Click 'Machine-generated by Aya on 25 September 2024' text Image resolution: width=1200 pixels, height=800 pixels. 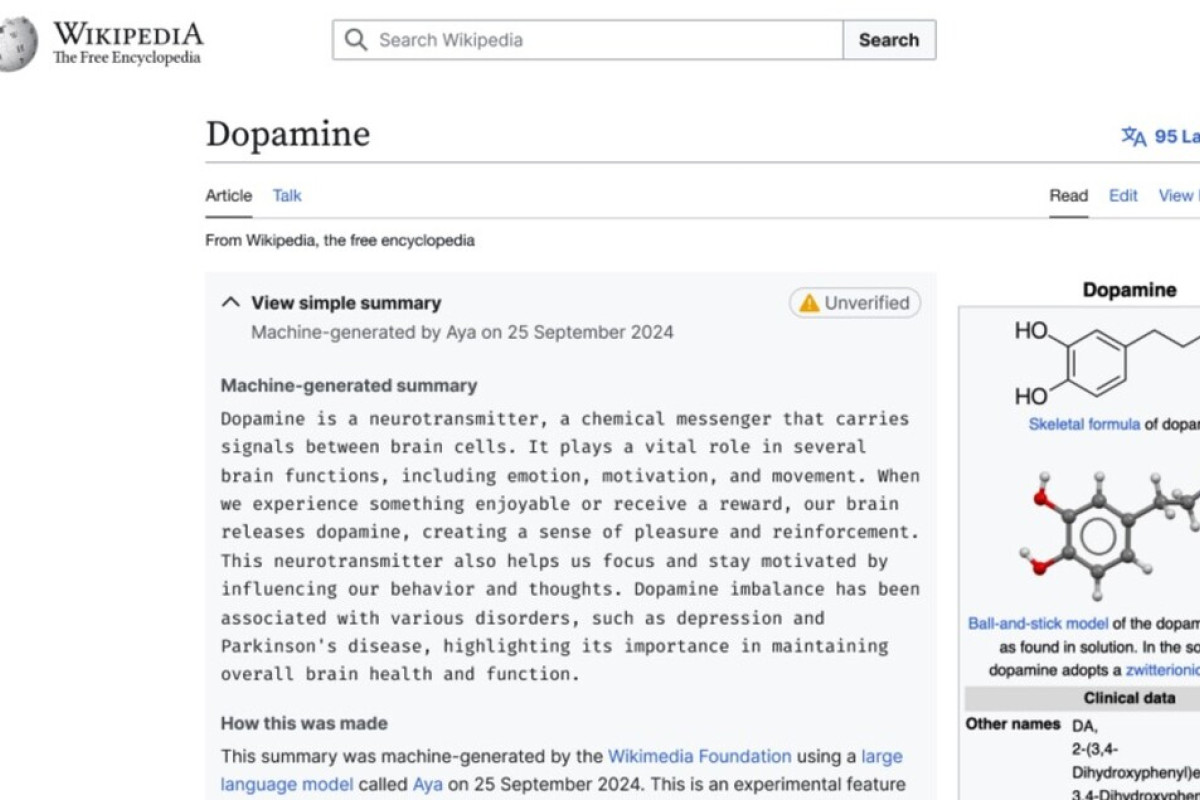point(462,332)
